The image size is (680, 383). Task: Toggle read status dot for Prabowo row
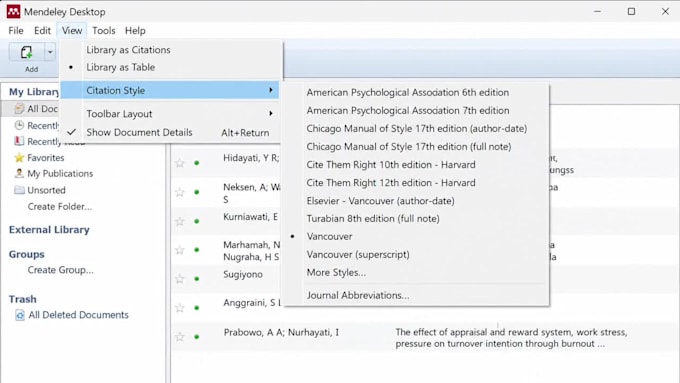click(x=197, y=337)
